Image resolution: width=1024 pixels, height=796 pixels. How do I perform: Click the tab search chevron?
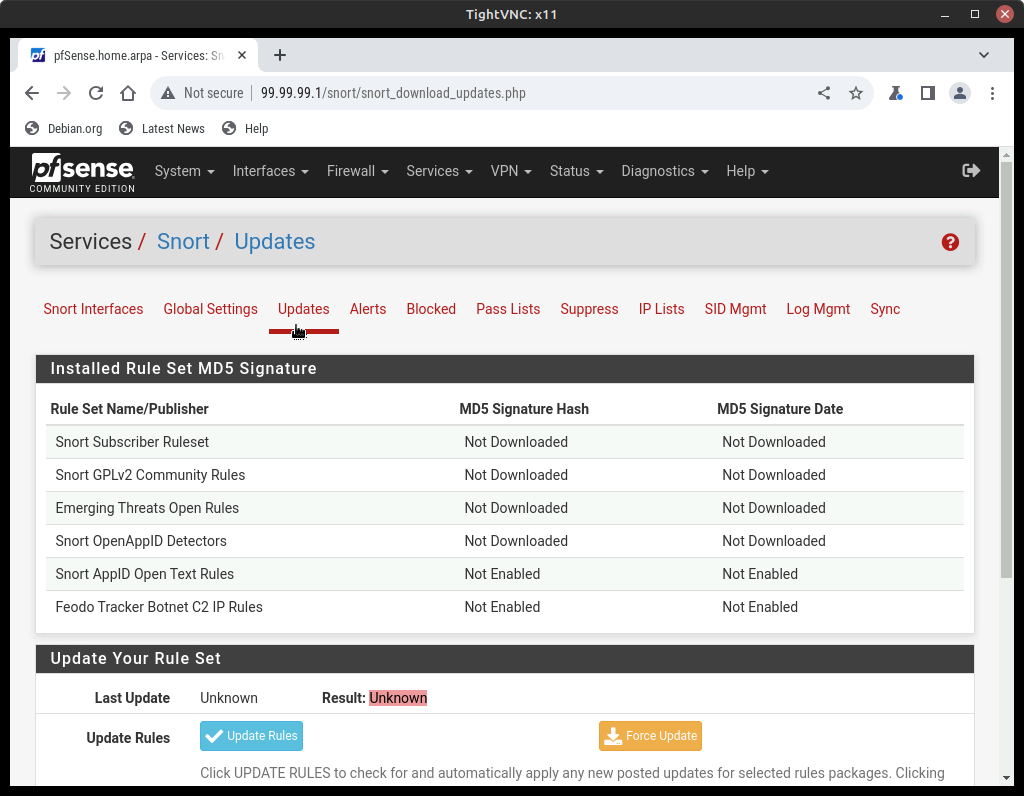tap(984, 56)
